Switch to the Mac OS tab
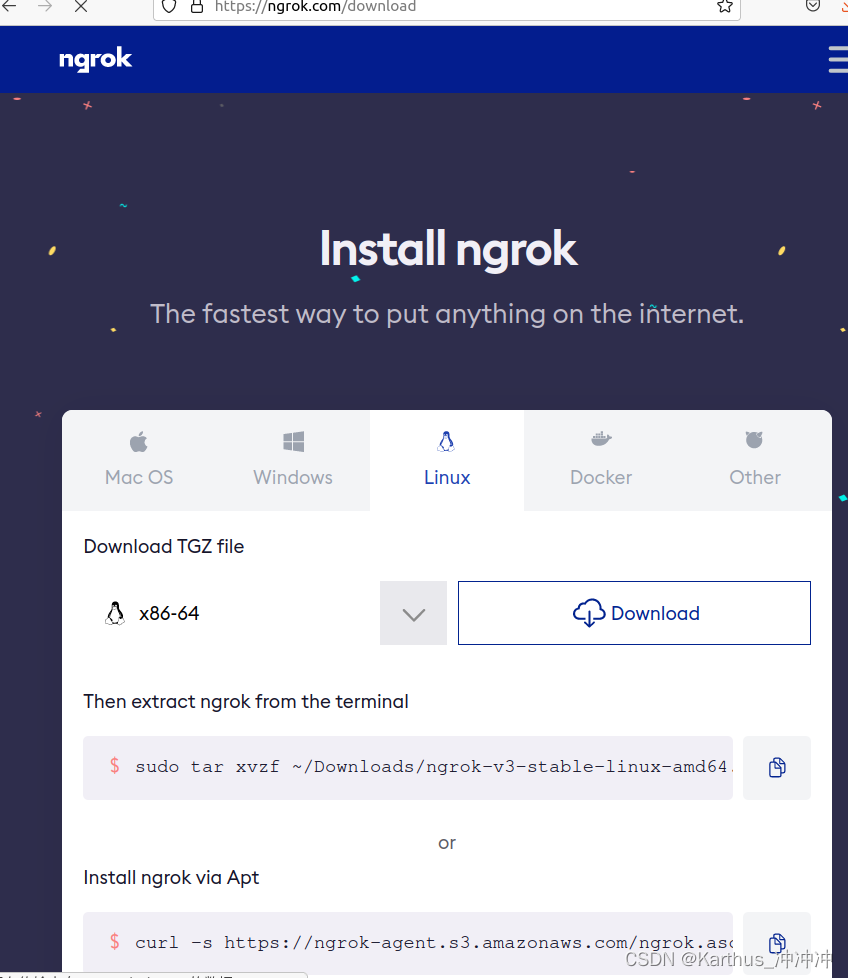Image resolution: width=848 pixels, height=978 pixels. pos(139,460)
